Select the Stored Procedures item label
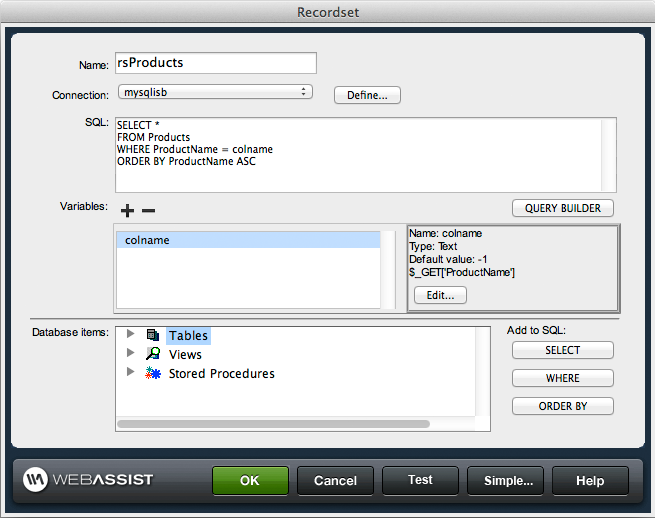655x518 pixels. (221, 373)
